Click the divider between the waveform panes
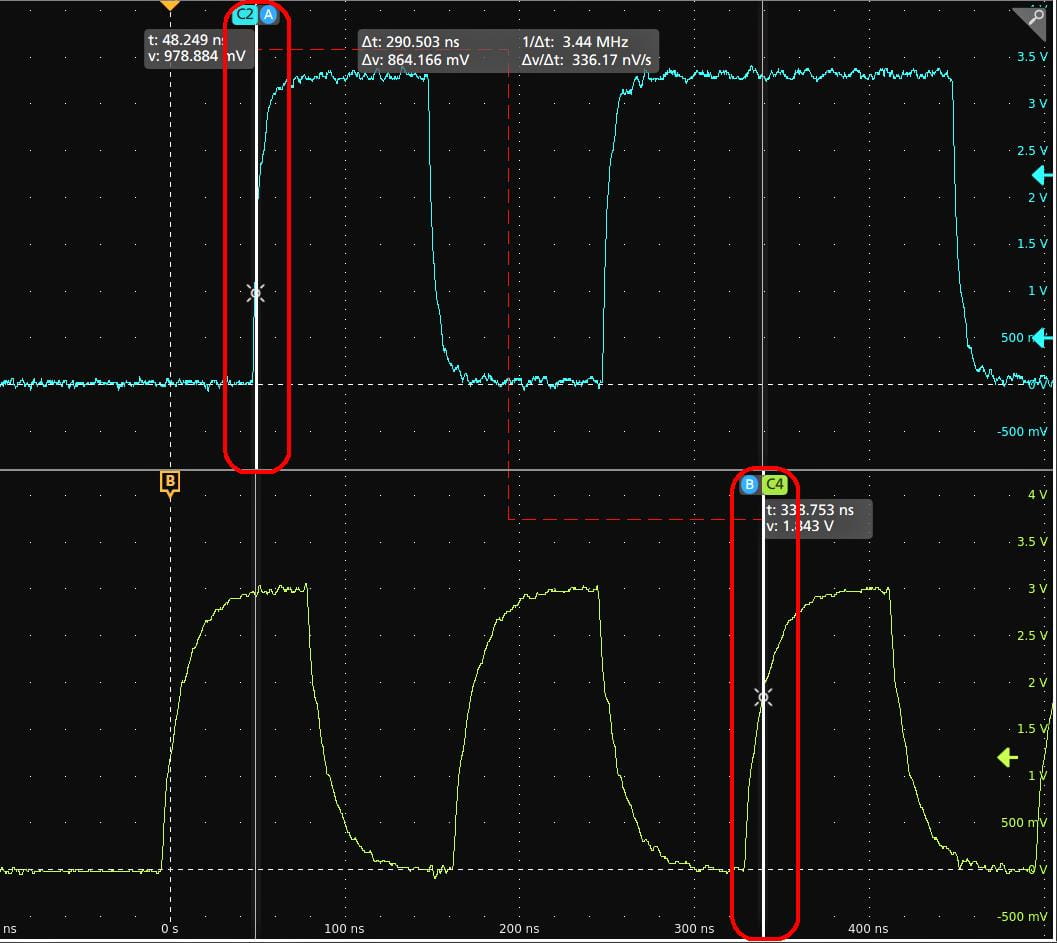Viewport: 1057px width, 943px height. pyautogui.click(x=500, y=470)
